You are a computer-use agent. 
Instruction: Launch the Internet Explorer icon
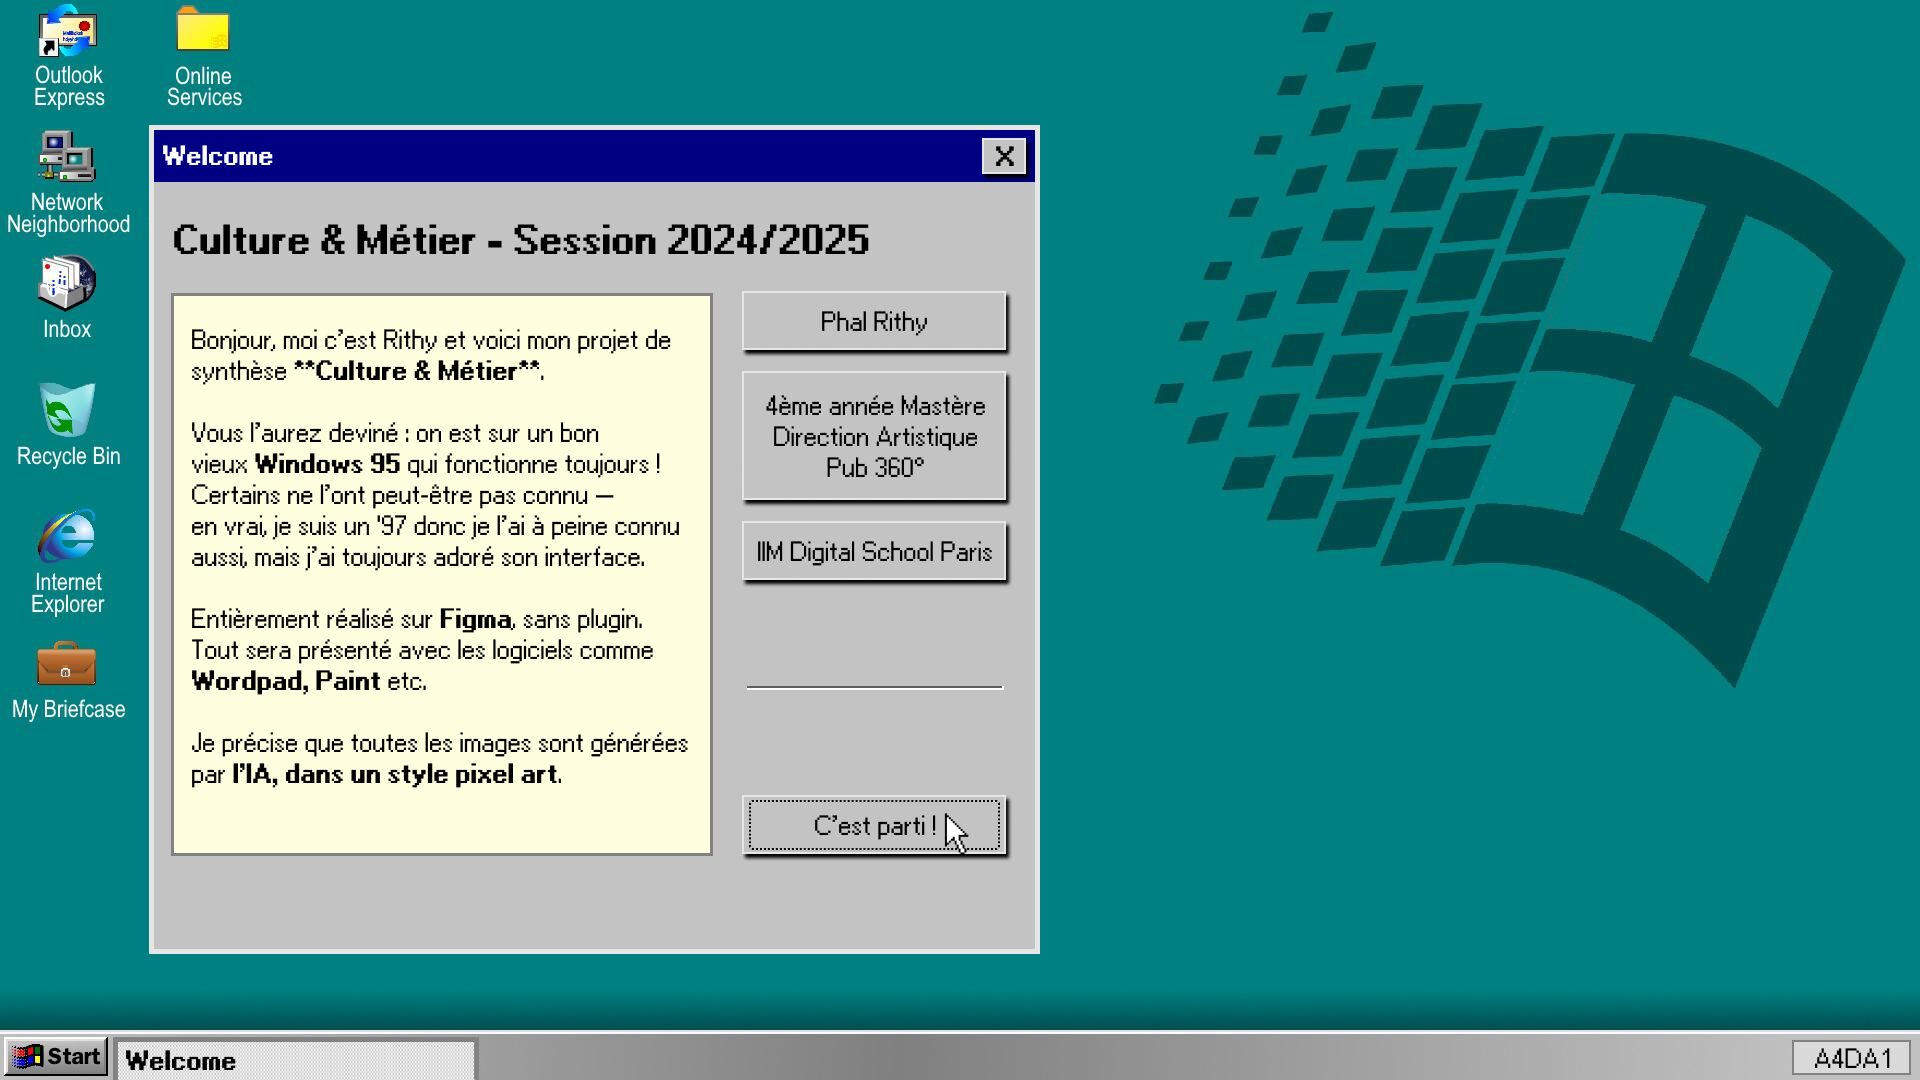click(67, 562)
